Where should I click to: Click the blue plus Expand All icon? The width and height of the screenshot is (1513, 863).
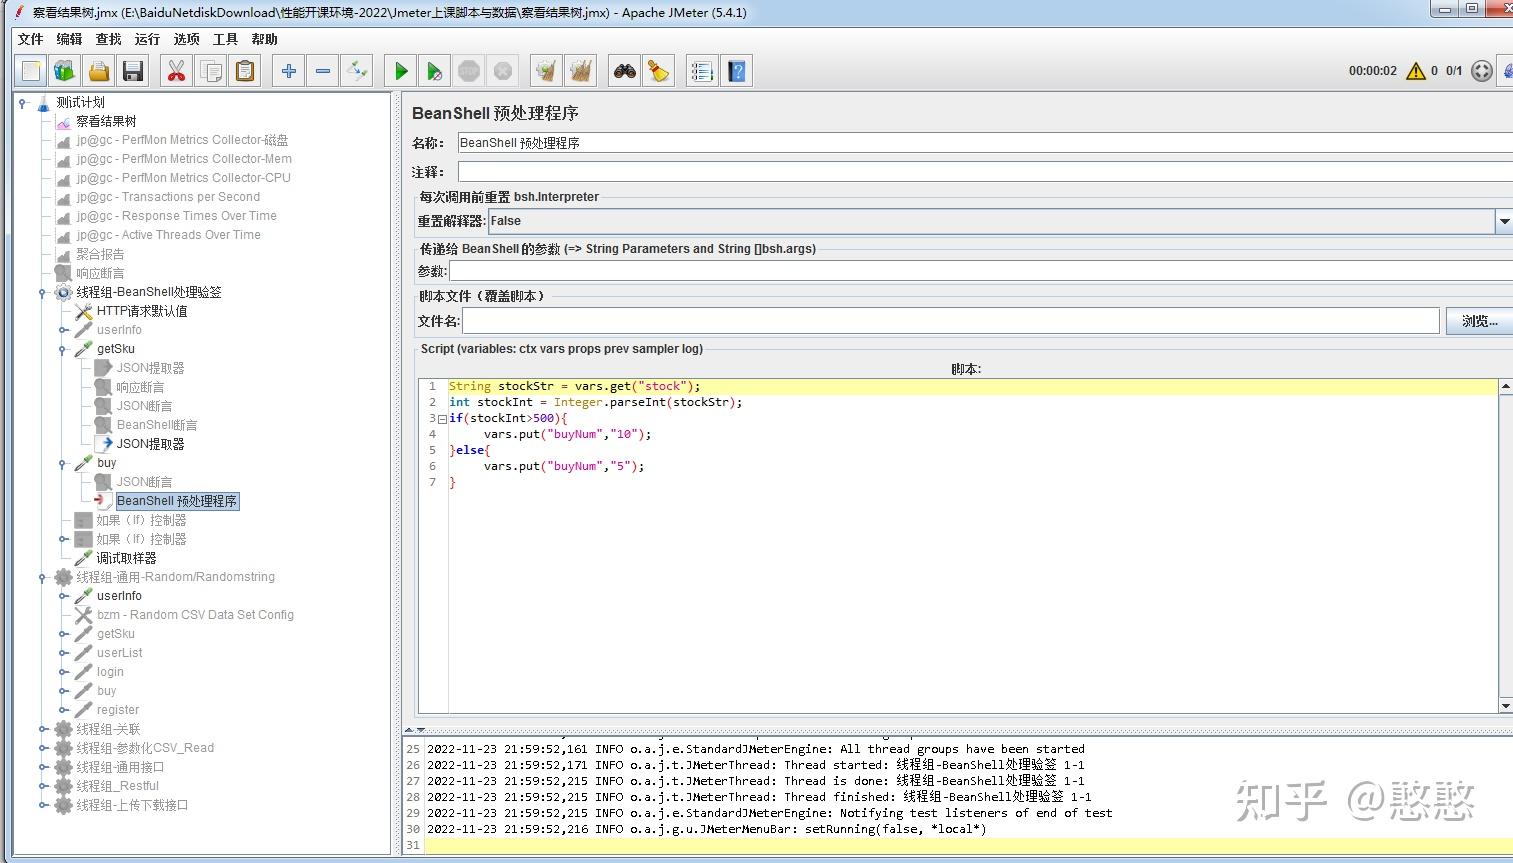point(289,71)
